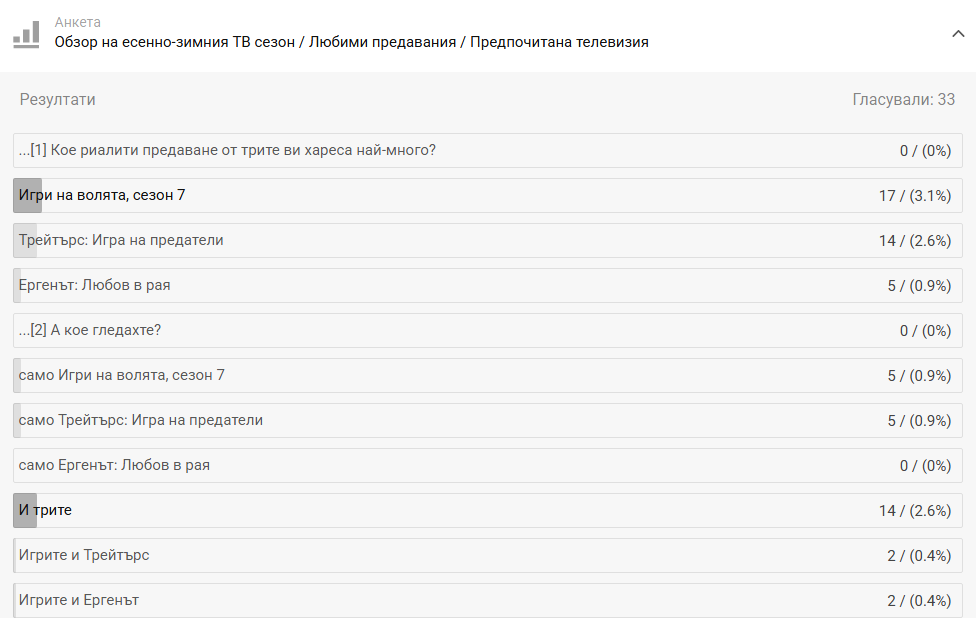Click the 'Гласували: 33' voter count

(903, 100)
